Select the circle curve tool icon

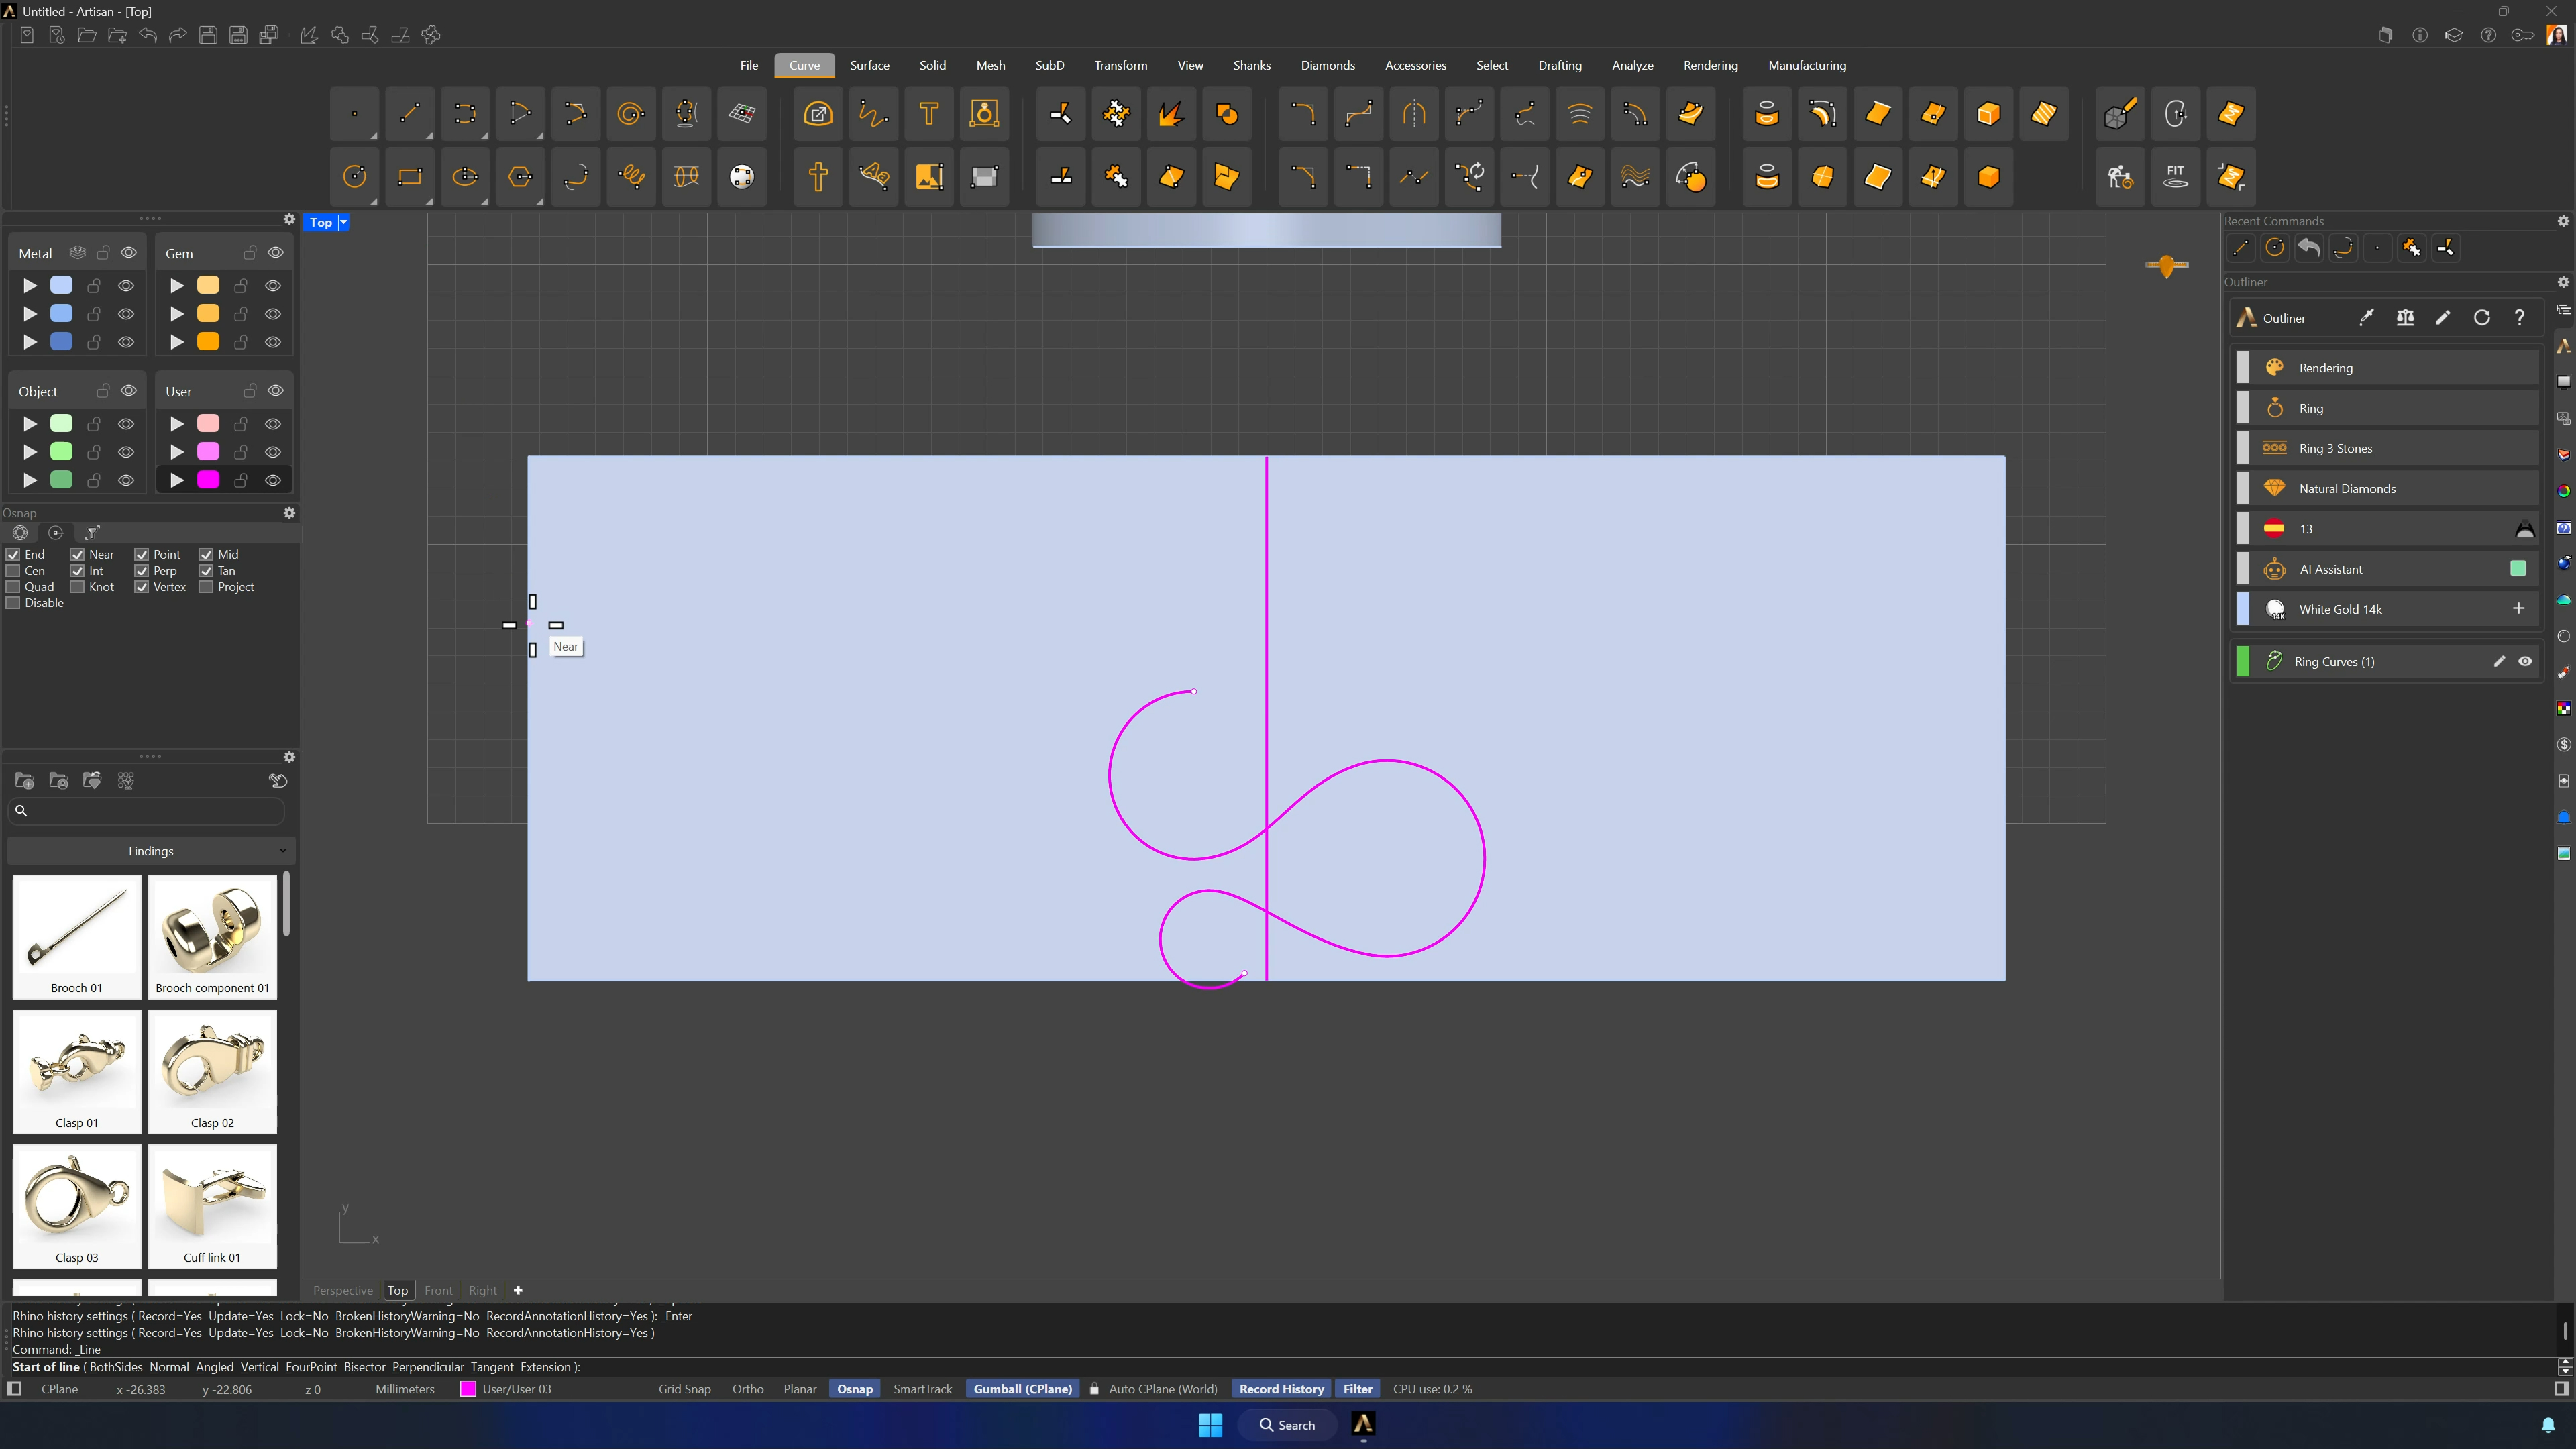[355, 177]
